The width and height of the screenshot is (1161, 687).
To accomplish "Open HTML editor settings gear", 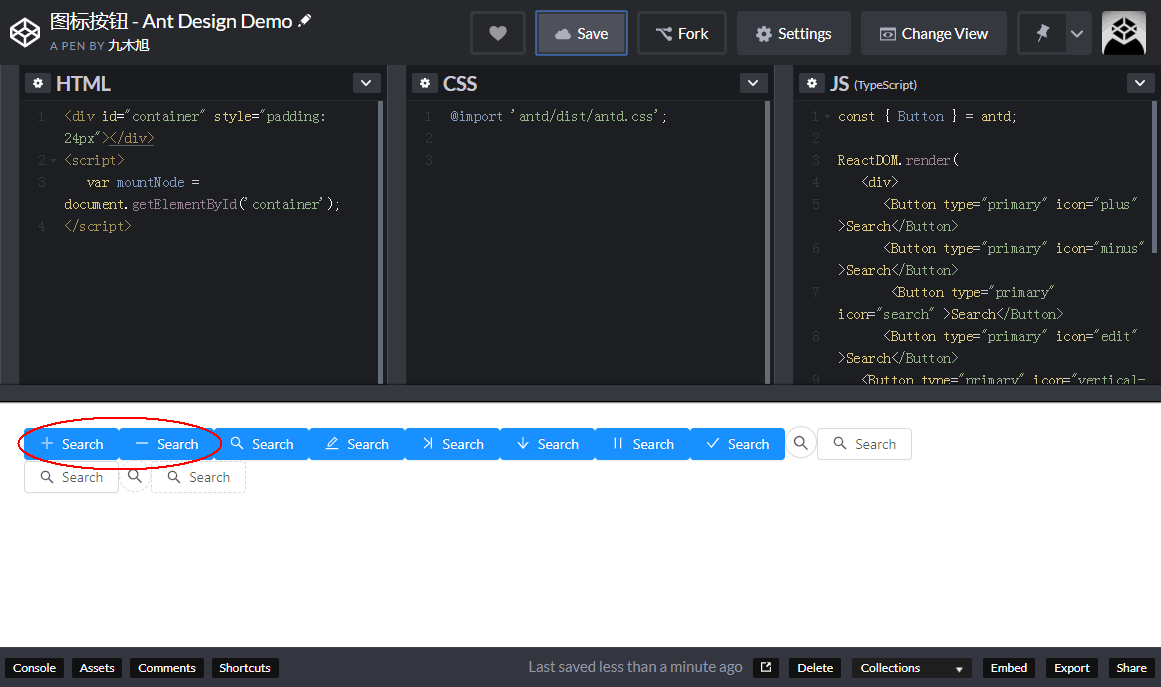I will click(x=38, y=83).
